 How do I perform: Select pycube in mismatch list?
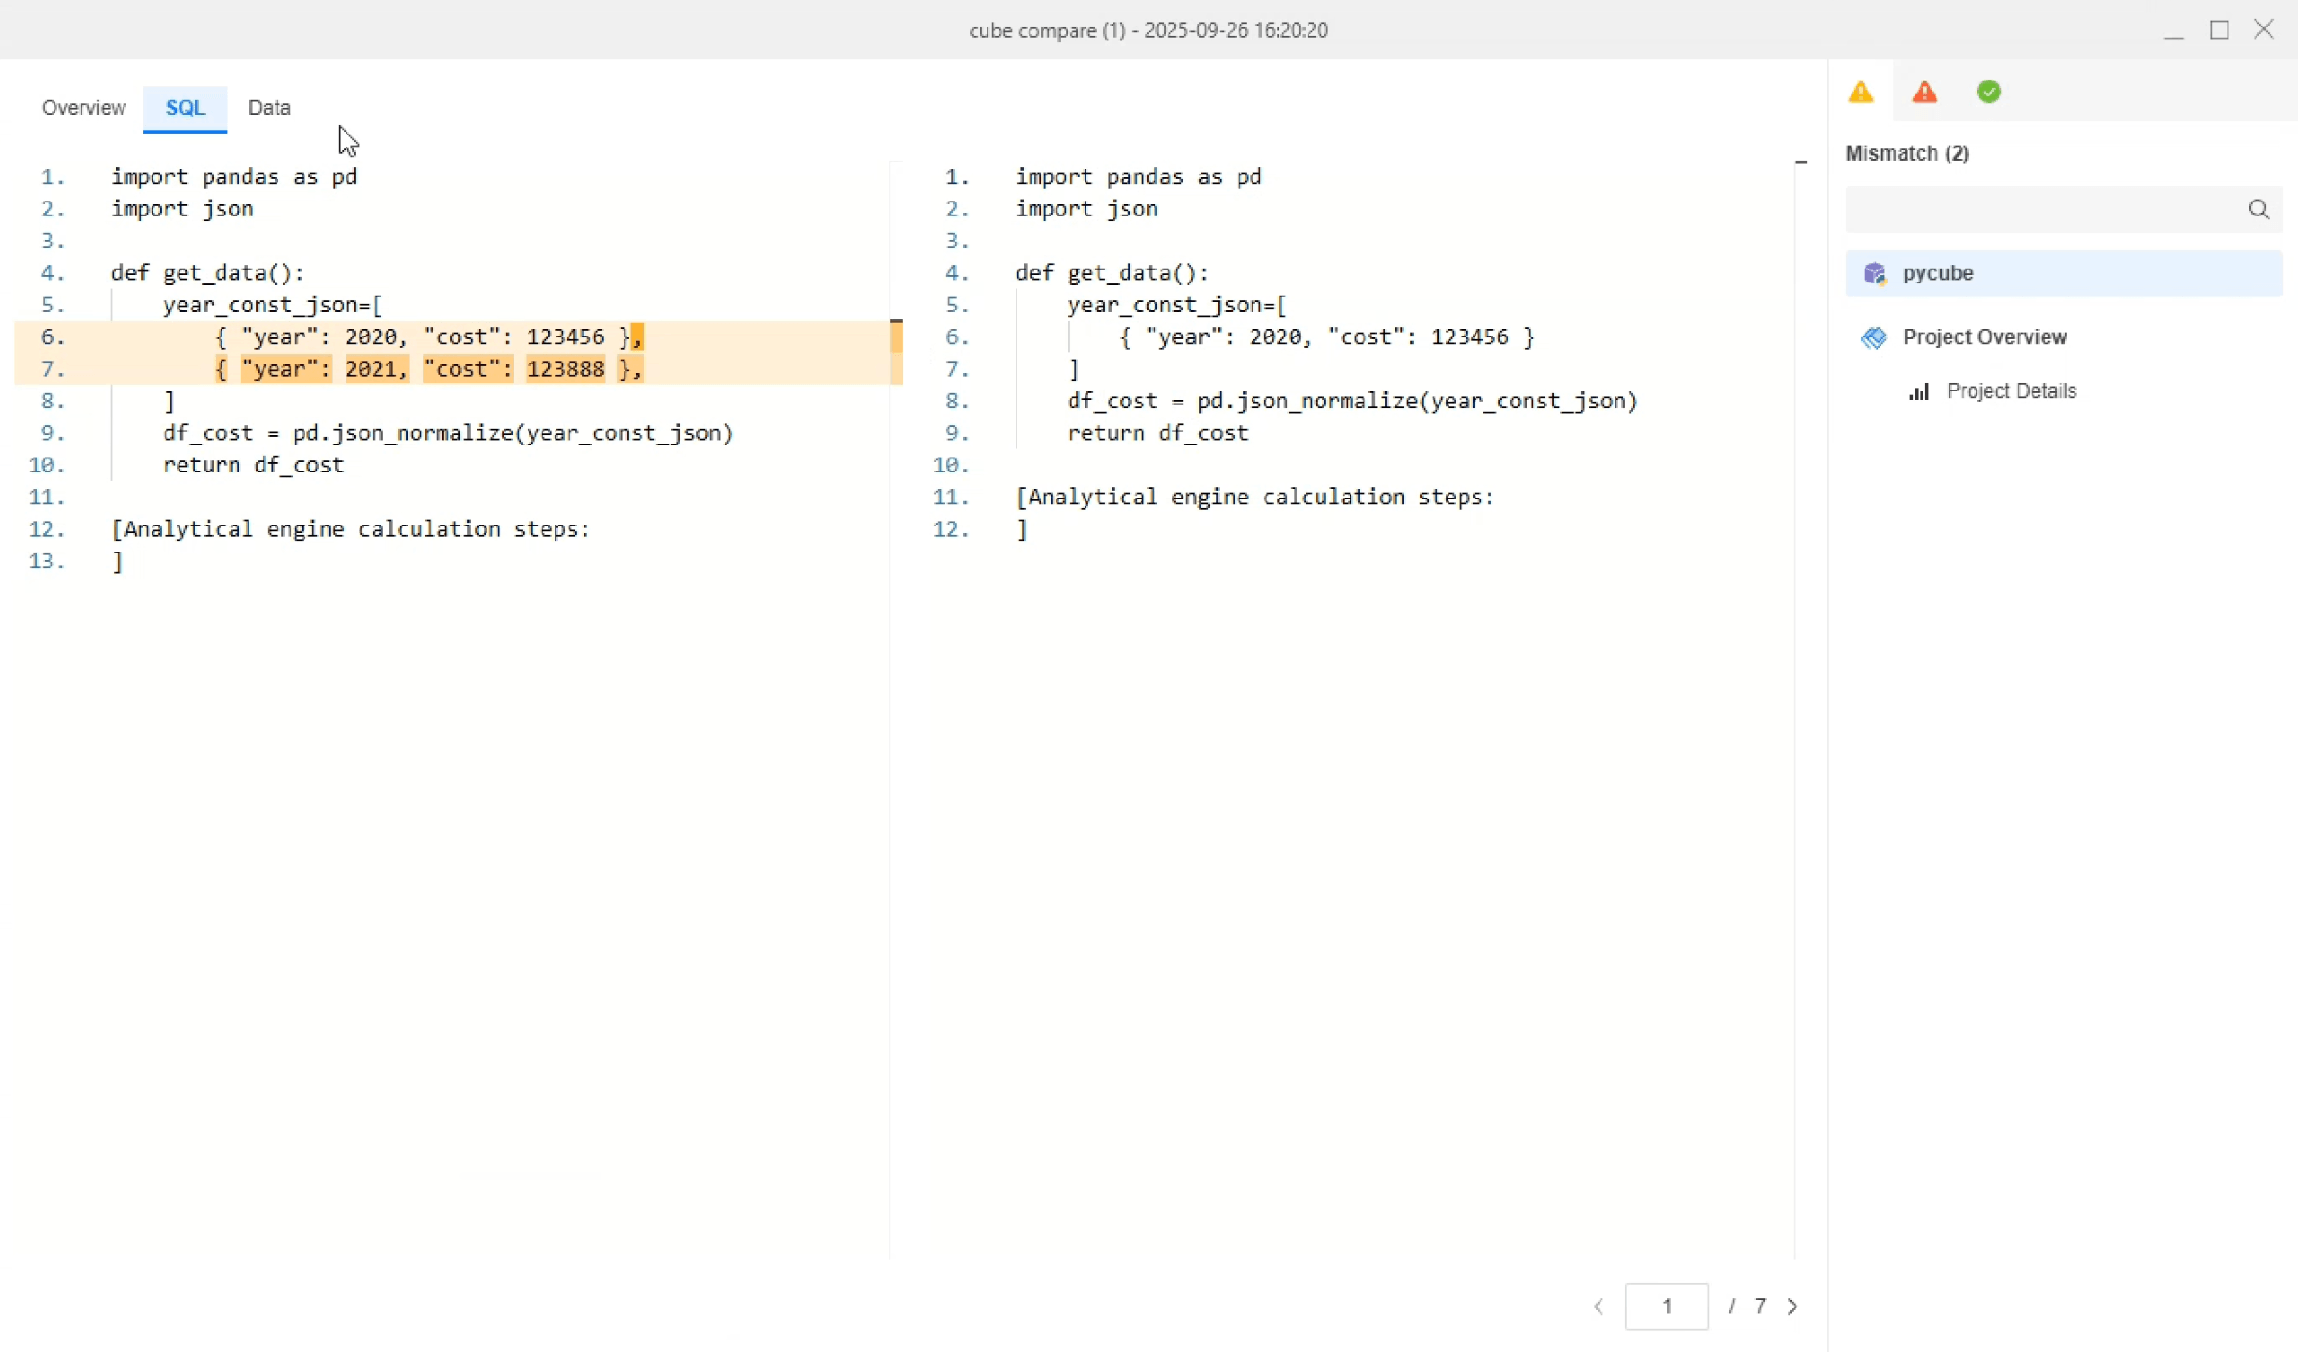(x=1938, y=273)
